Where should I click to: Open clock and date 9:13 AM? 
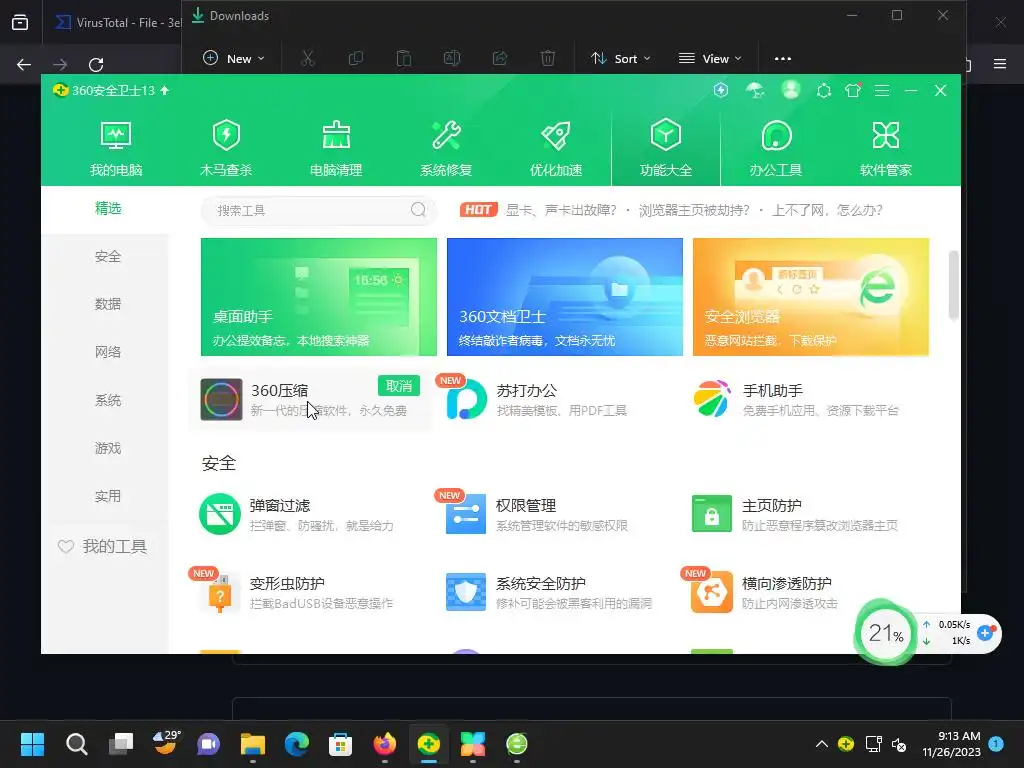(x=952, y=744)
